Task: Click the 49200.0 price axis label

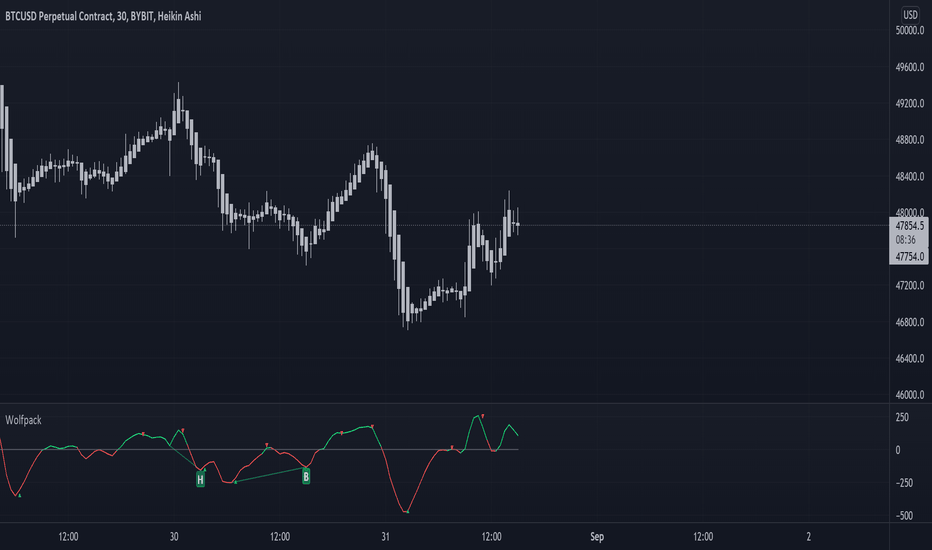Action: pyautogui.click(x=909, y=104)
